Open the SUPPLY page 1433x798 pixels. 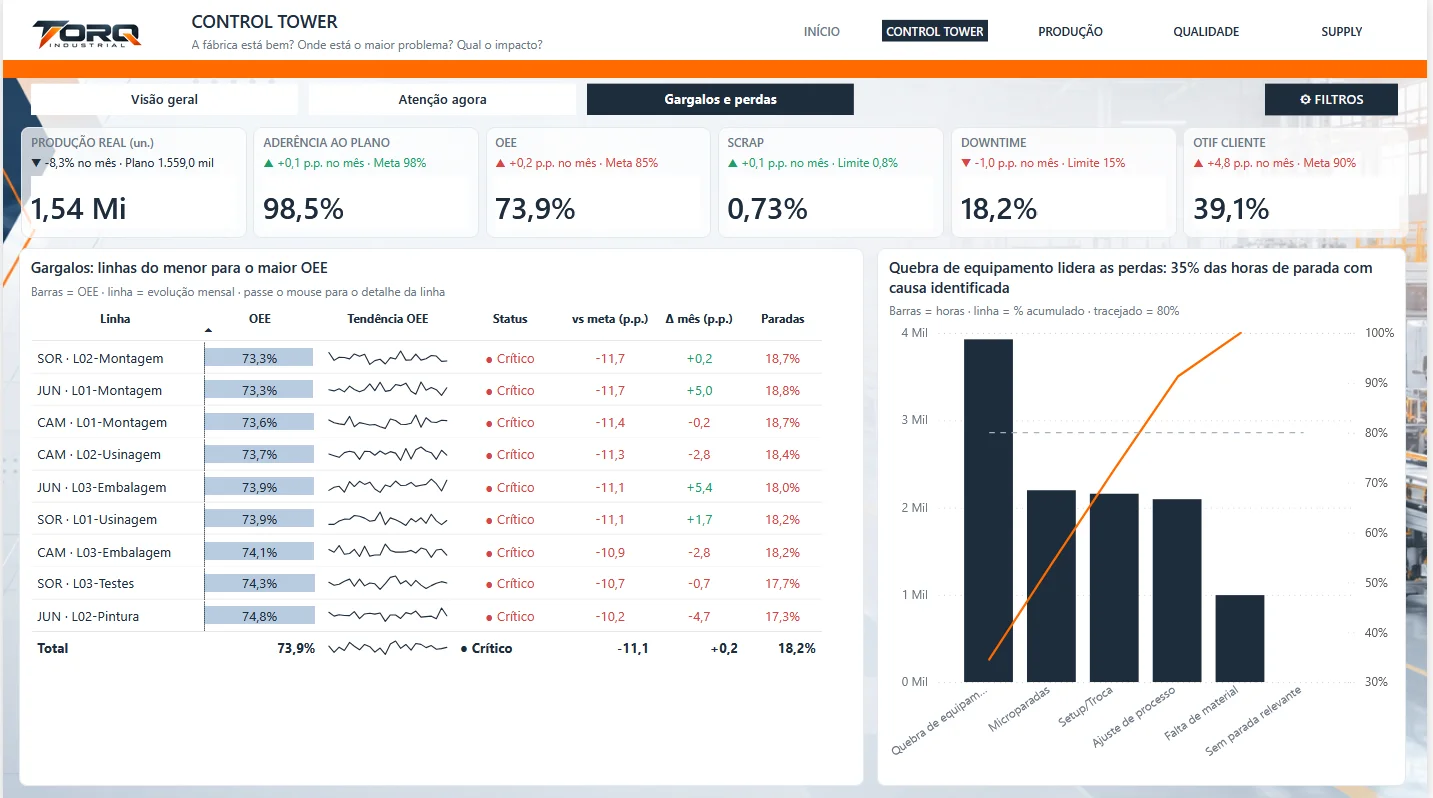(x=1341, y=31)
